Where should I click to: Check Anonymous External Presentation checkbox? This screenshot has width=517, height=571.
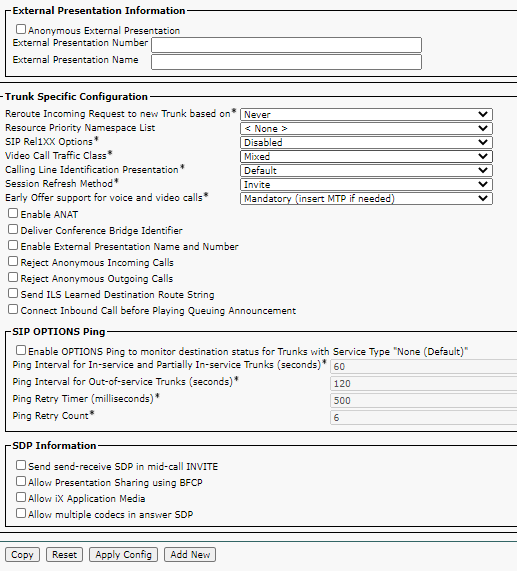[x=21, y=29]
